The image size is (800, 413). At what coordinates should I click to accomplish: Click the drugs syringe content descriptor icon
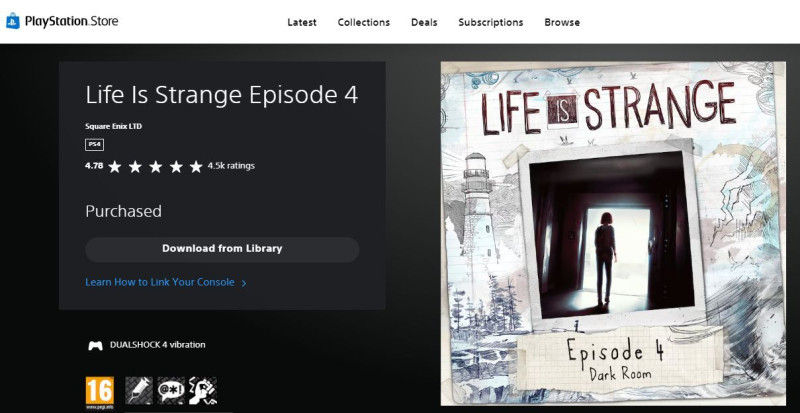click(139, 391)
